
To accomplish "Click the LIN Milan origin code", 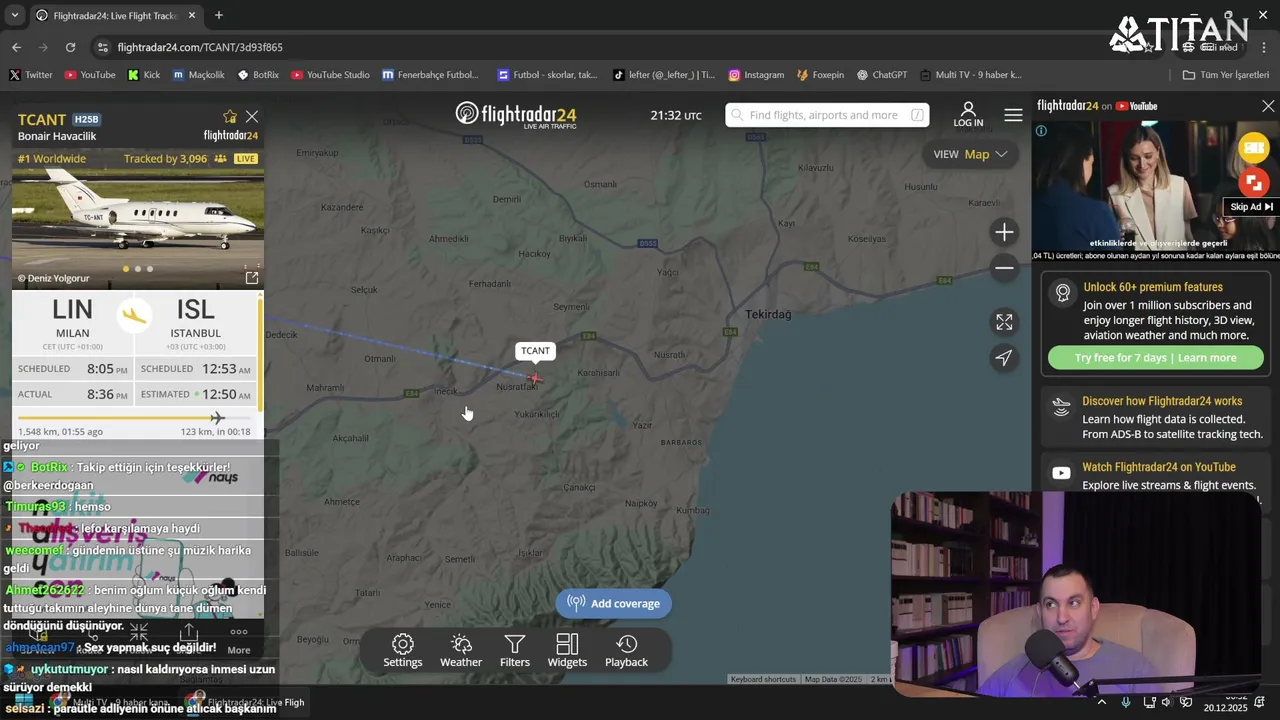I will 72,310.
